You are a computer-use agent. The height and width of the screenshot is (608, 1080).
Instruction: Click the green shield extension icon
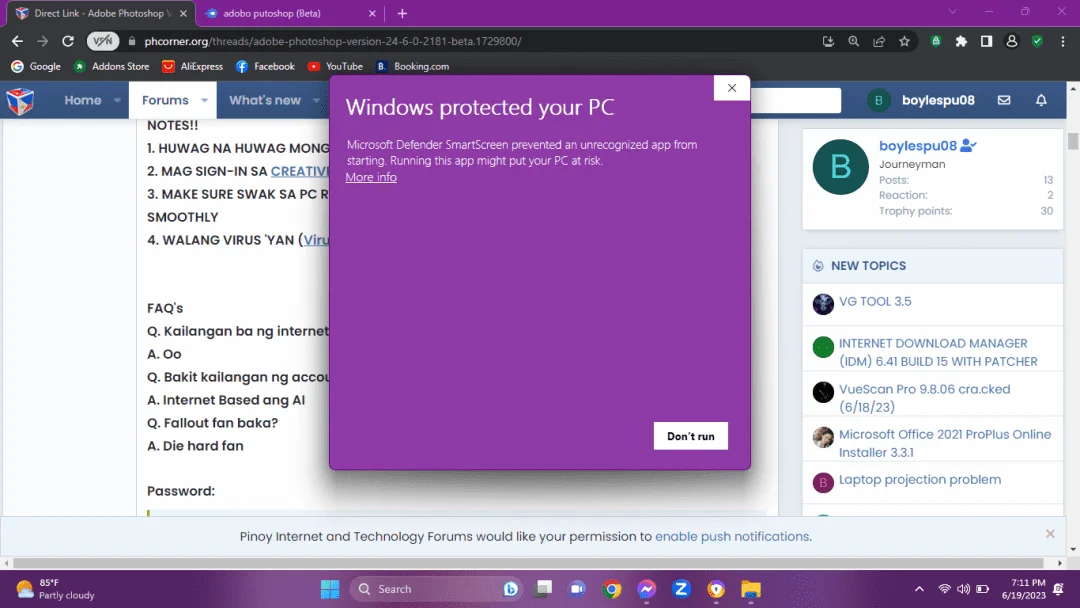1037,41
